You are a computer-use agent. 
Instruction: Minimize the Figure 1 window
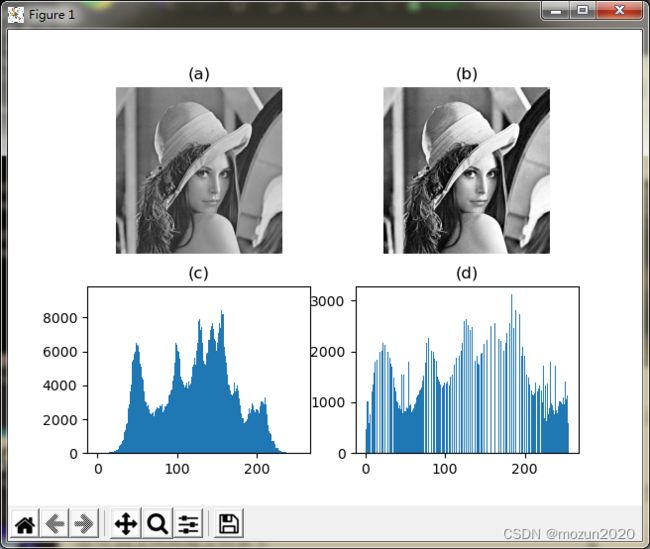[x=556, y=10]
